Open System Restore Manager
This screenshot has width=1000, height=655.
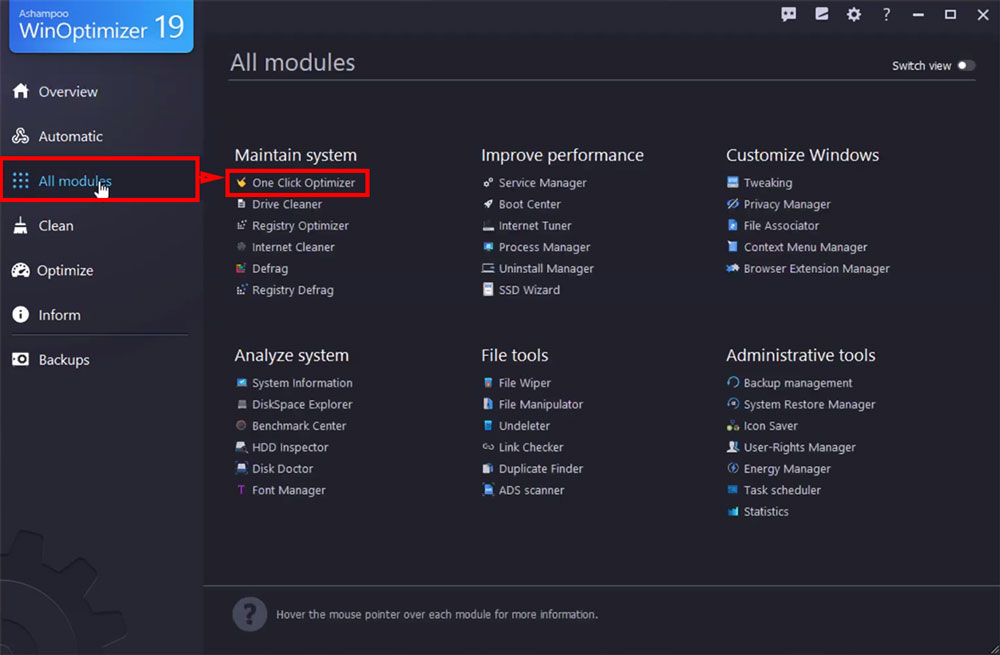[x=809, y=405]
